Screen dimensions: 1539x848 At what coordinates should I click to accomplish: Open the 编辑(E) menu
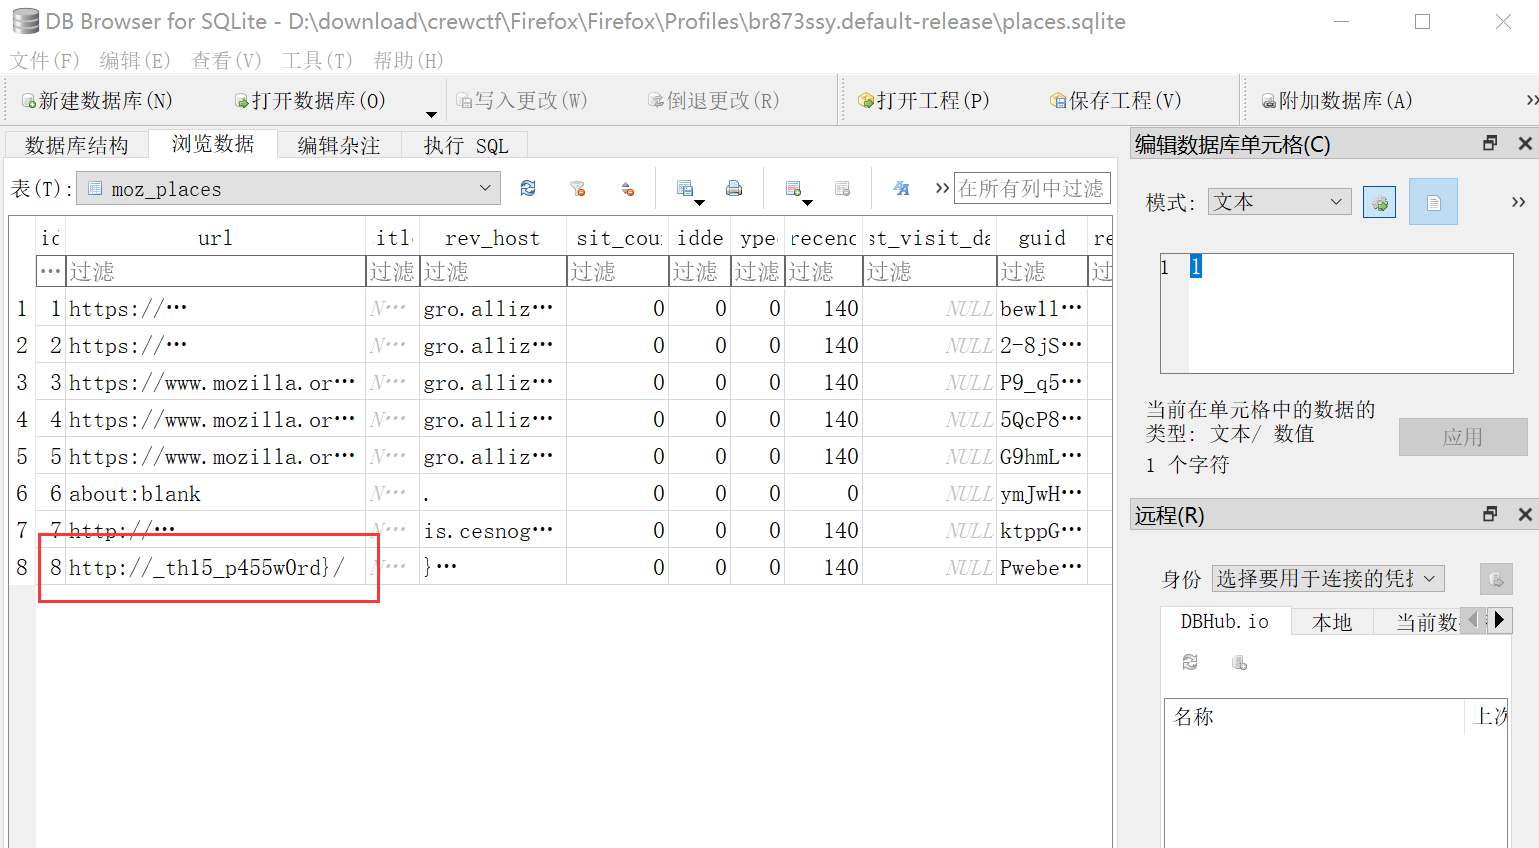pyautogui.click(x=135, y=60)
